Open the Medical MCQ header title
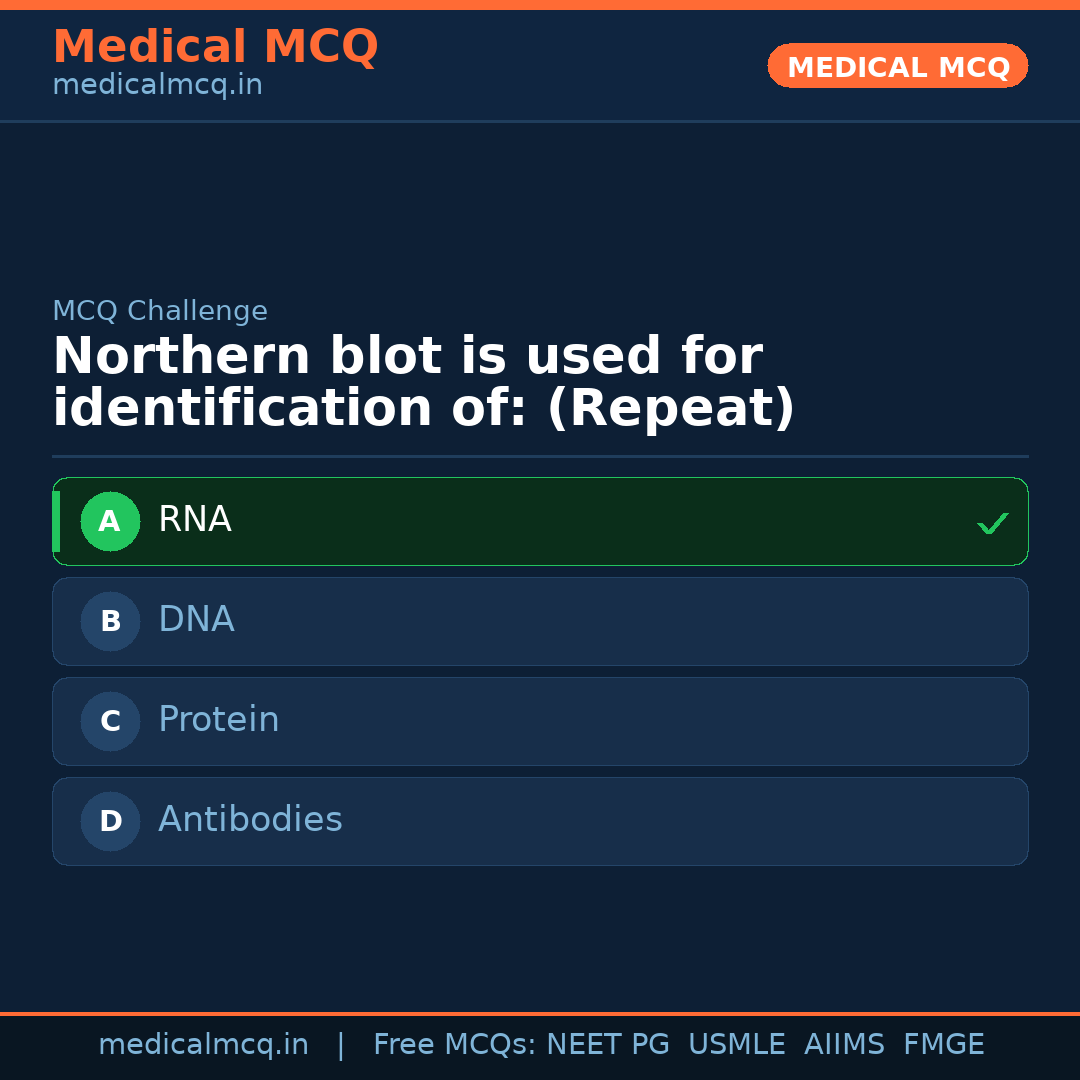1080x1080 pixels. tap(215, 46)
